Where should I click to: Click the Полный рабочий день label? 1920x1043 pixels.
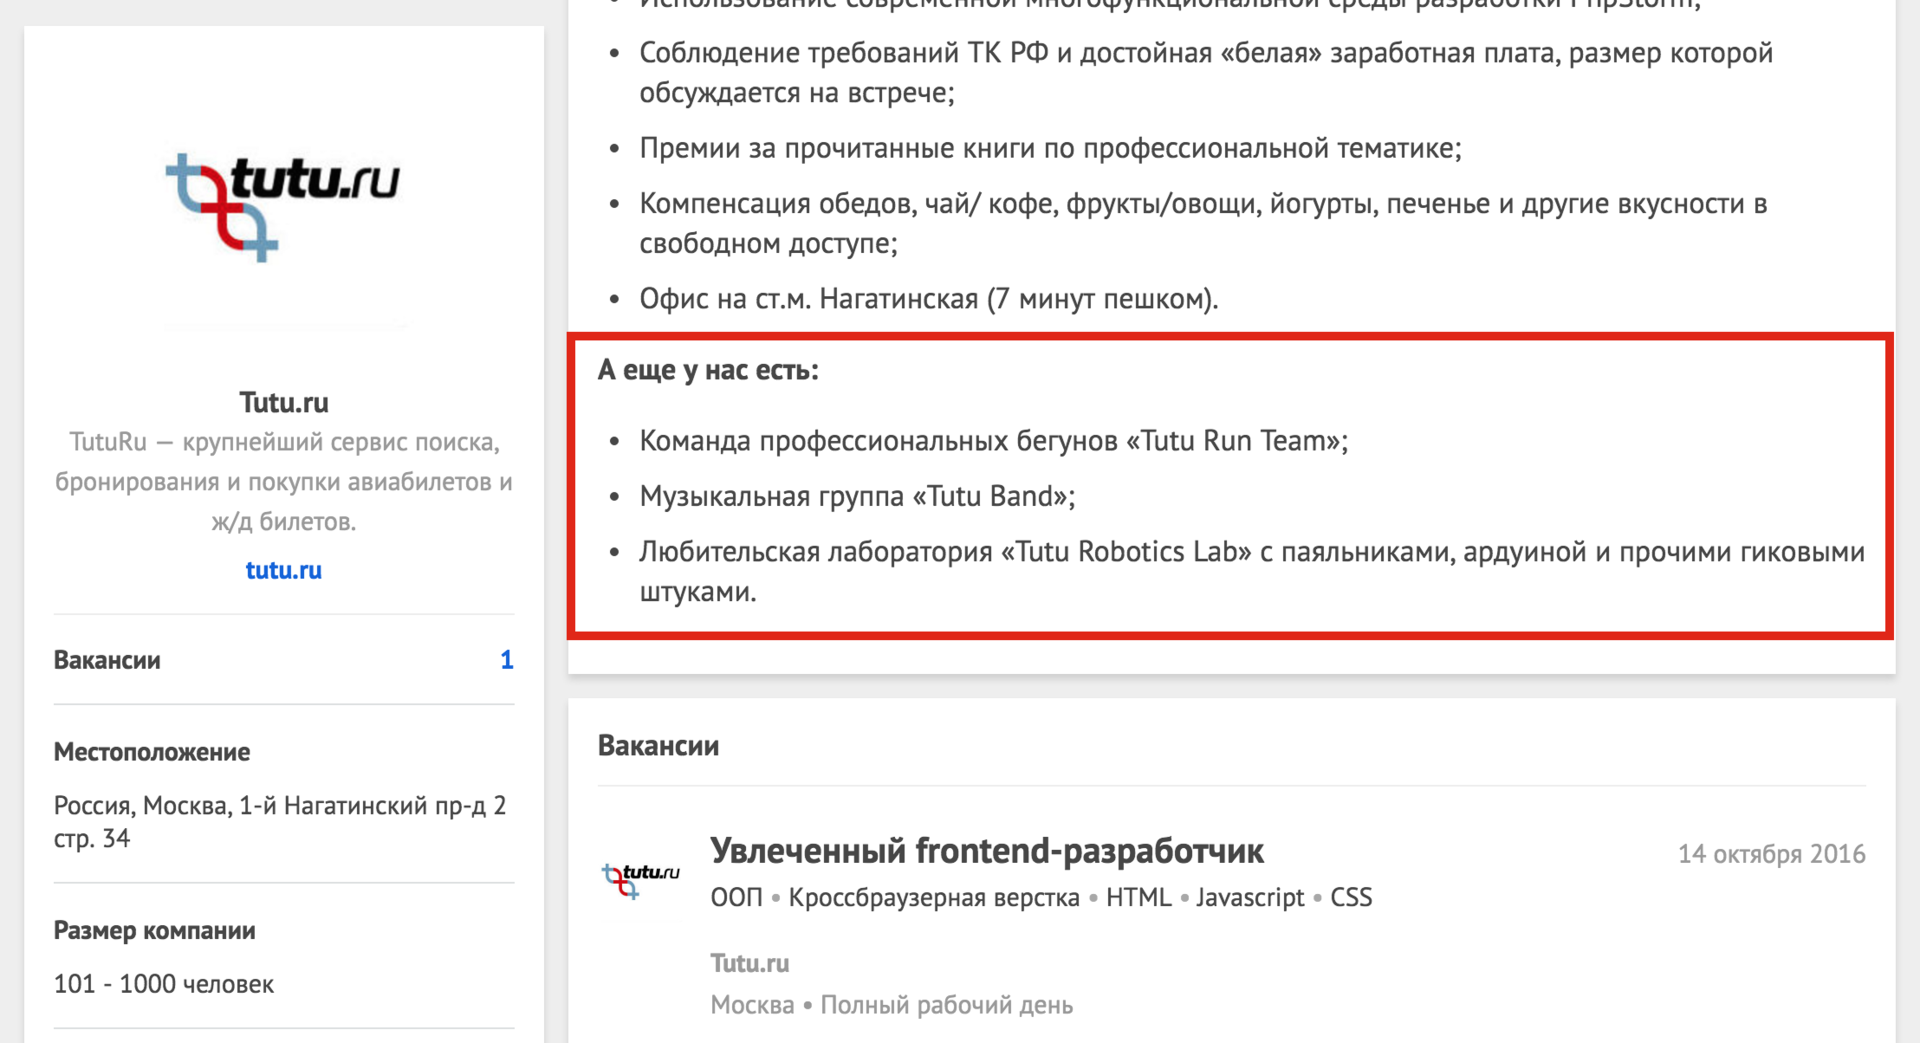point(946,1005)
